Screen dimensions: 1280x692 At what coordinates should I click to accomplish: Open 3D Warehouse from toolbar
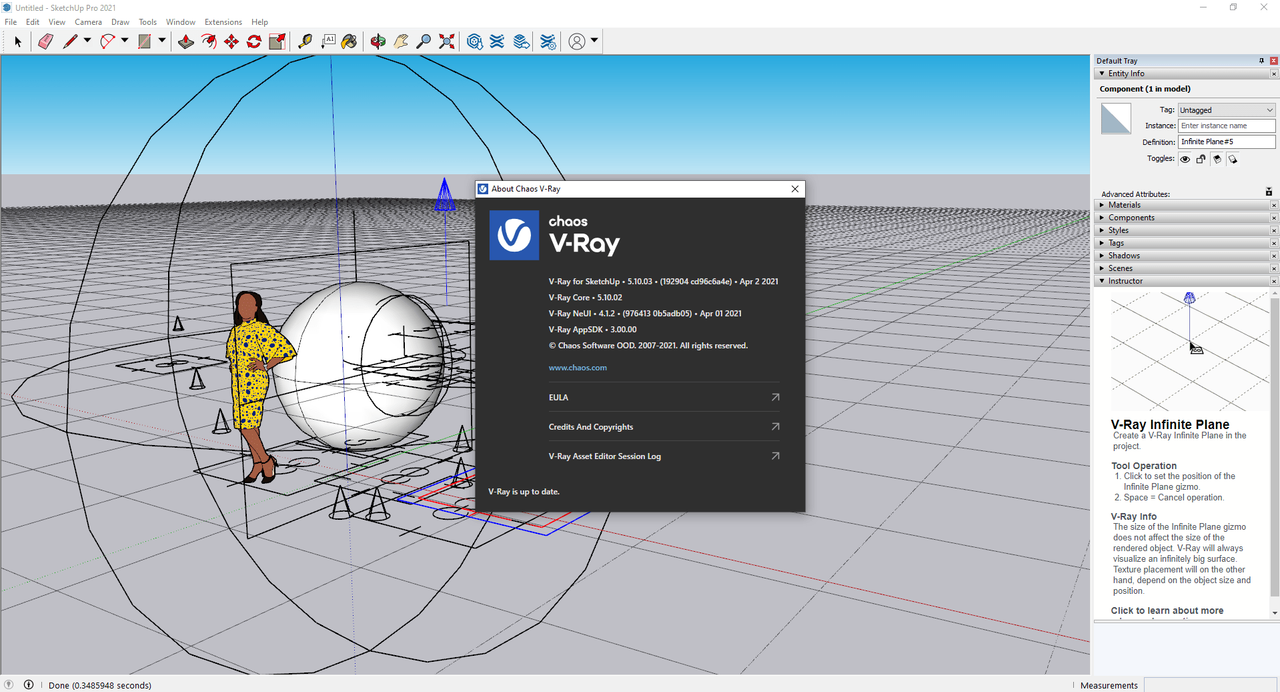pyautogui.click(x=475, y=41)
